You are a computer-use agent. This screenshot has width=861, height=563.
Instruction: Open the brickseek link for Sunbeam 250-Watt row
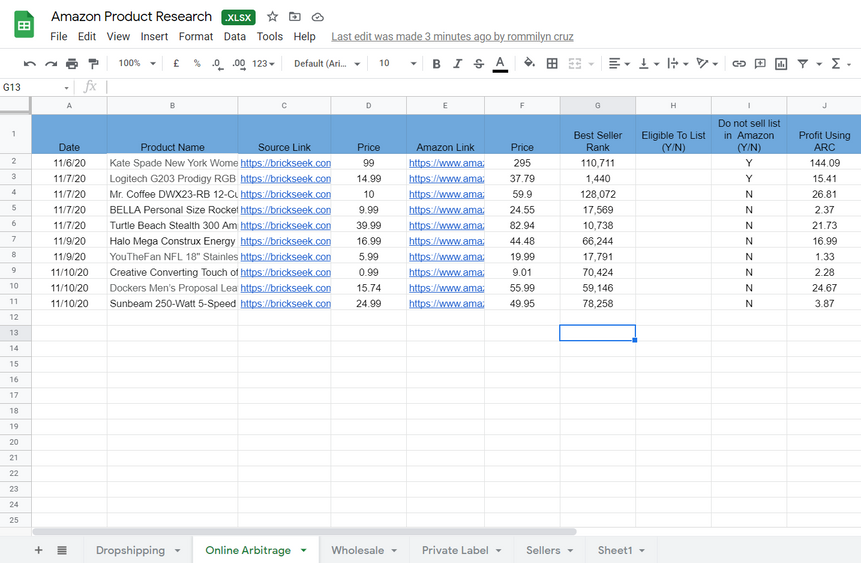pos(286,304)
